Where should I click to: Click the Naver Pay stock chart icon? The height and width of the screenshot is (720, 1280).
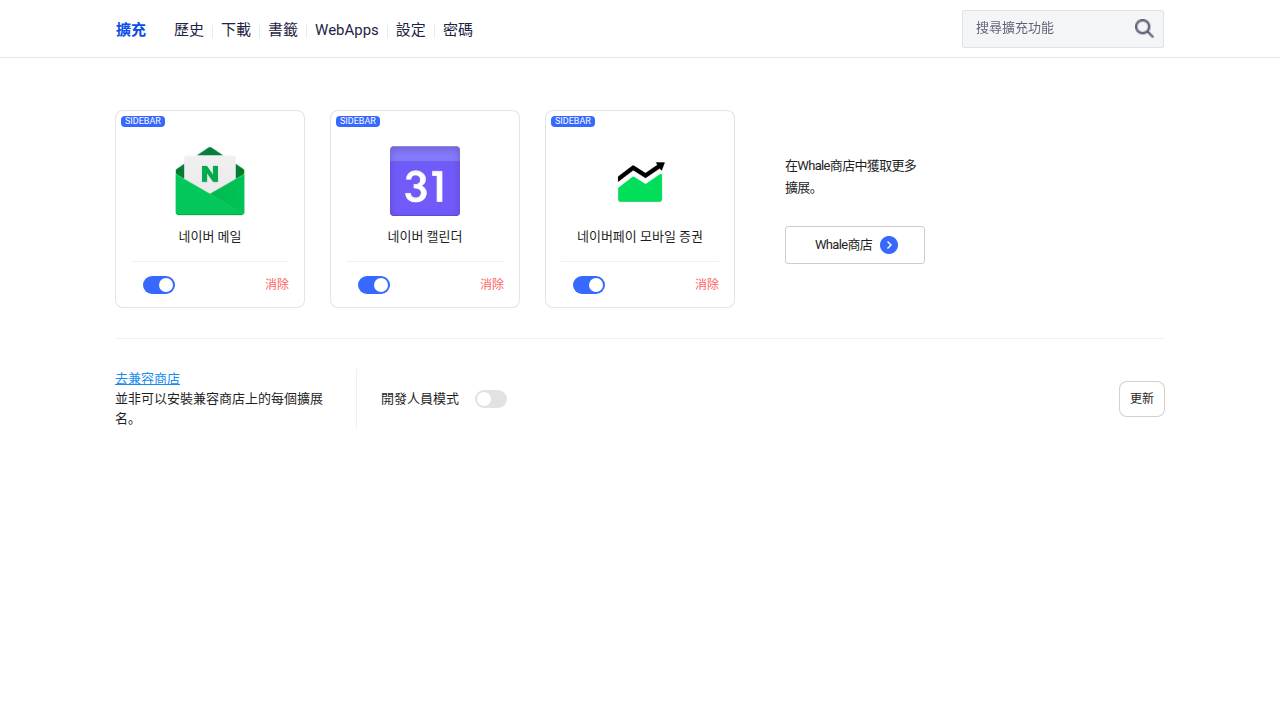641,181
